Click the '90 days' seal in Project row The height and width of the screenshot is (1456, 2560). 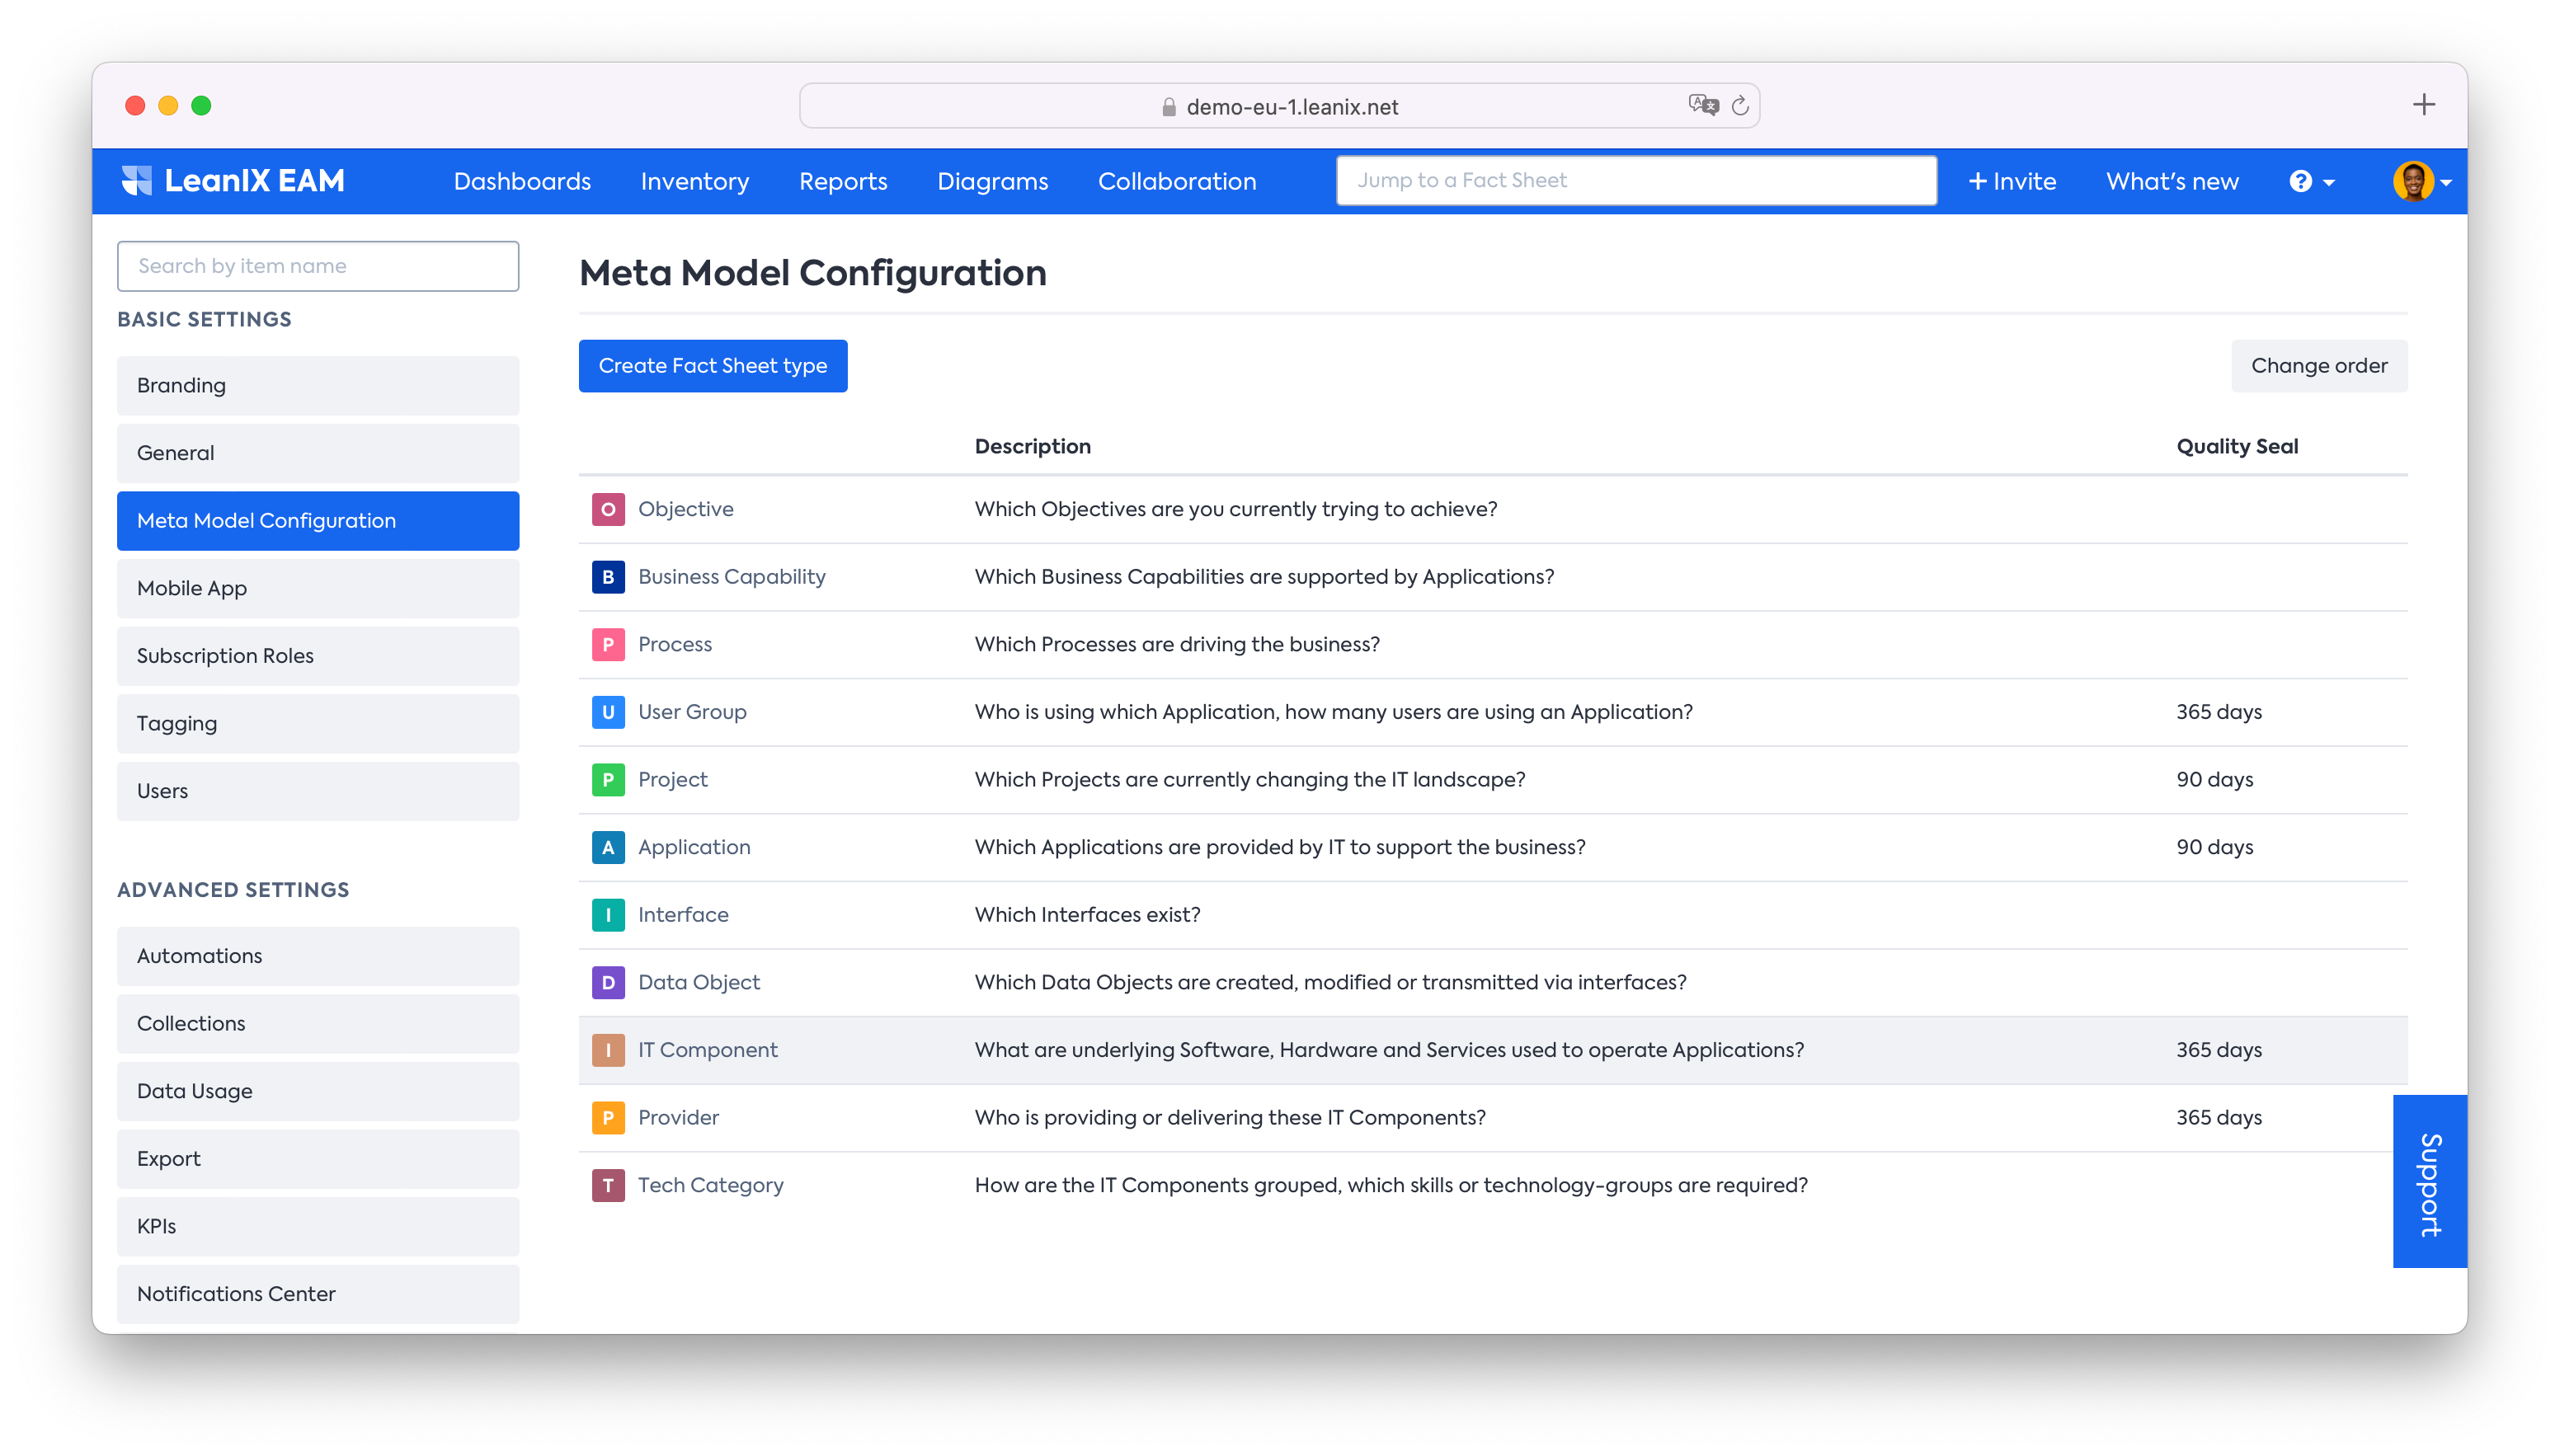point(2214,780)
